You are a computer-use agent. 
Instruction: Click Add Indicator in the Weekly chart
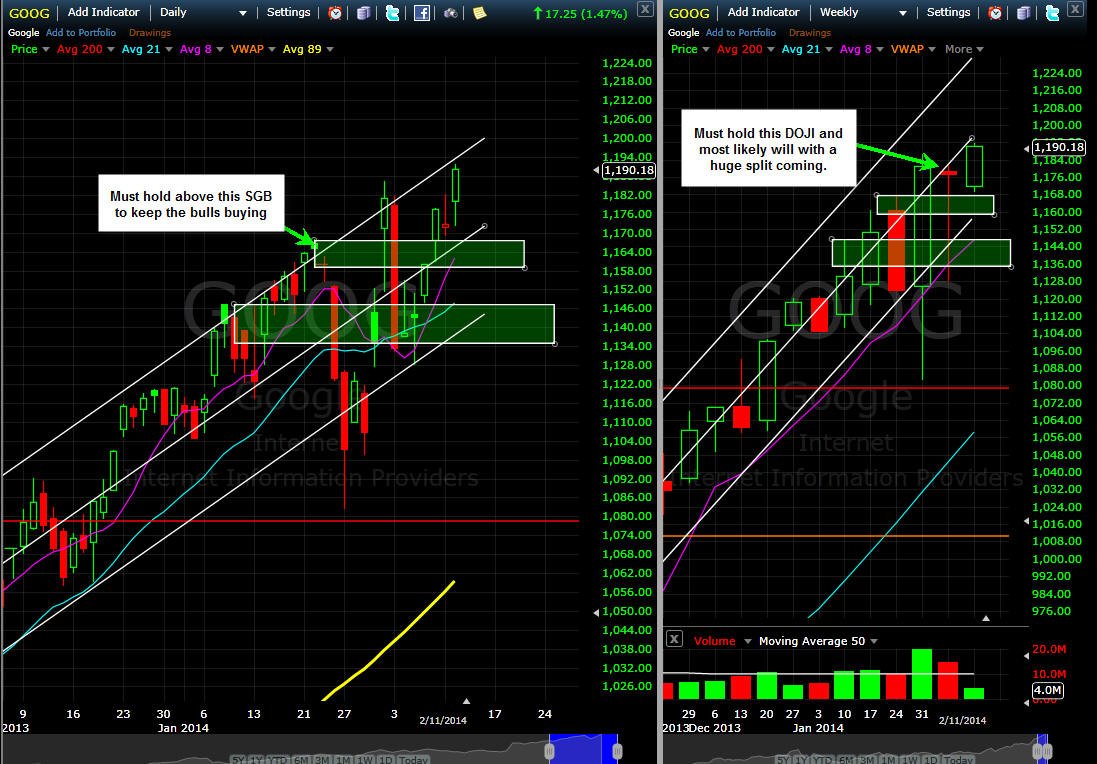[x=763, y=12]
